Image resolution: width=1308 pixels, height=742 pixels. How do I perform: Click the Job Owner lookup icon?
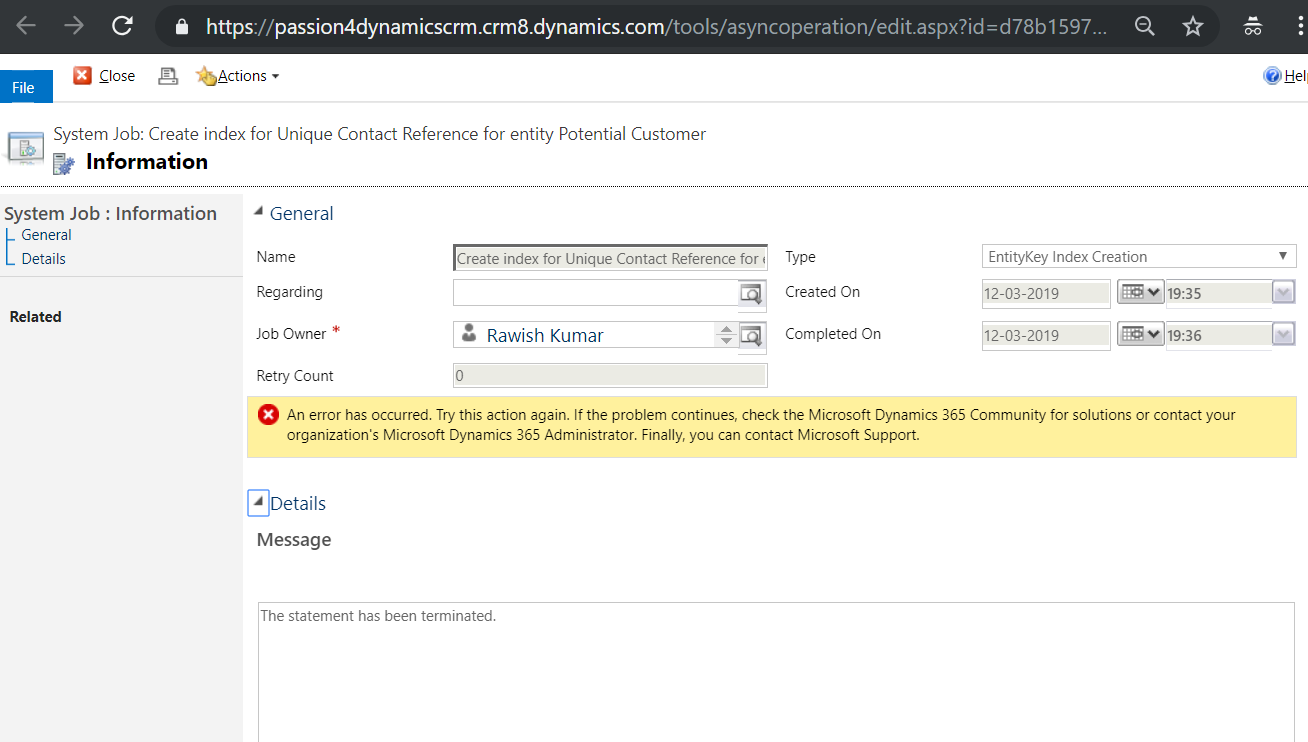pos(751,336)
